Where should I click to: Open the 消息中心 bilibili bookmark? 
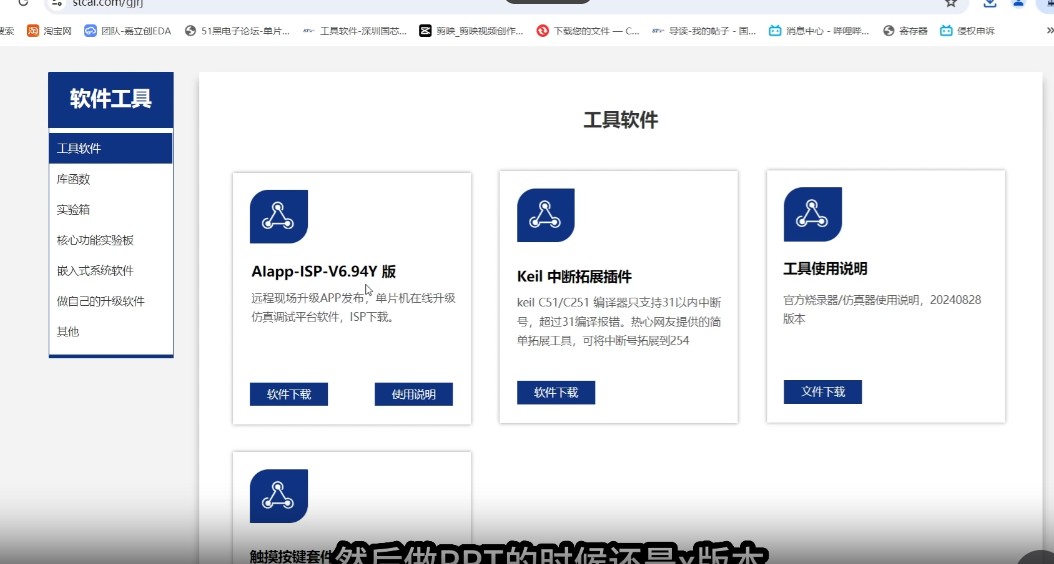819,31
